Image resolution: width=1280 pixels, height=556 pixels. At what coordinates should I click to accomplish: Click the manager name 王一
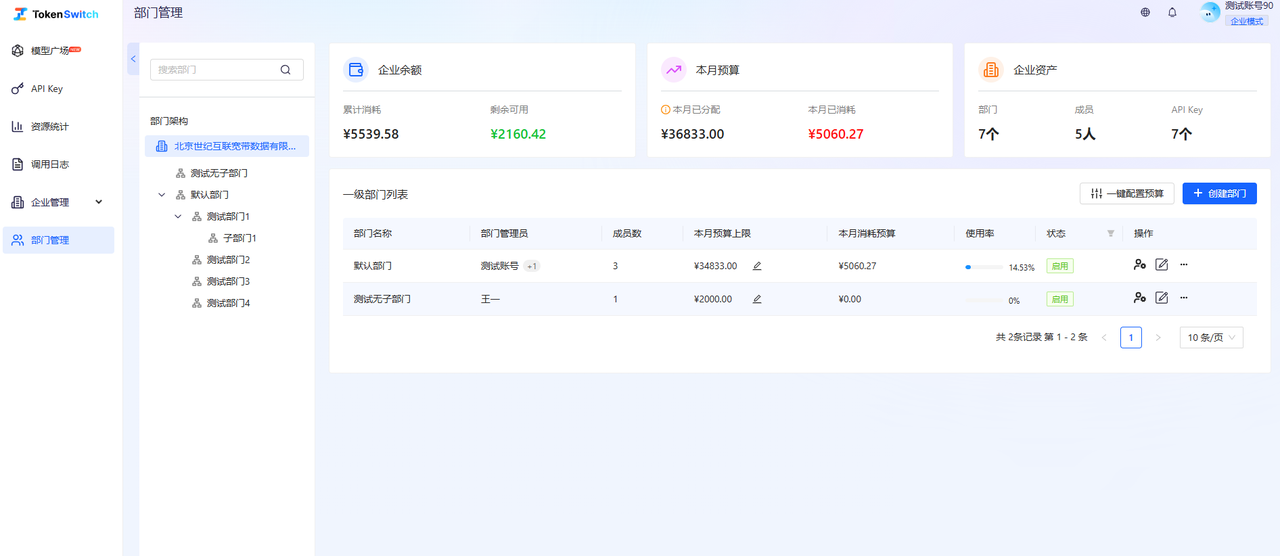490,299
